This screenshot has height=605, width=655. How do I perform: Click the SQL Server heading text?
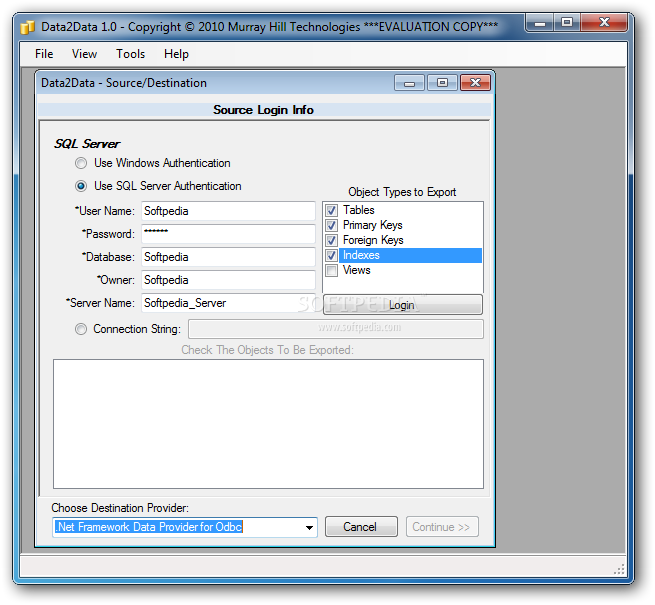coord(87,144)
